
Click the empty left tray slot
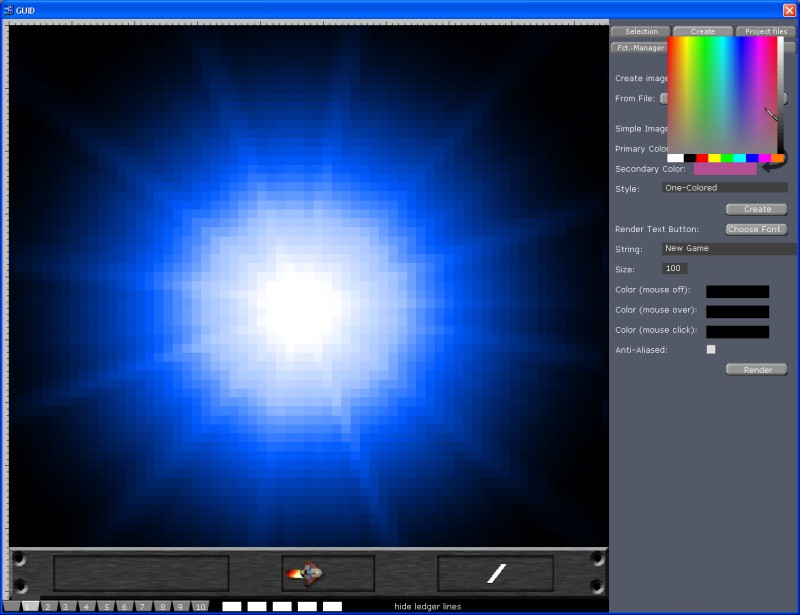[141, 573]
